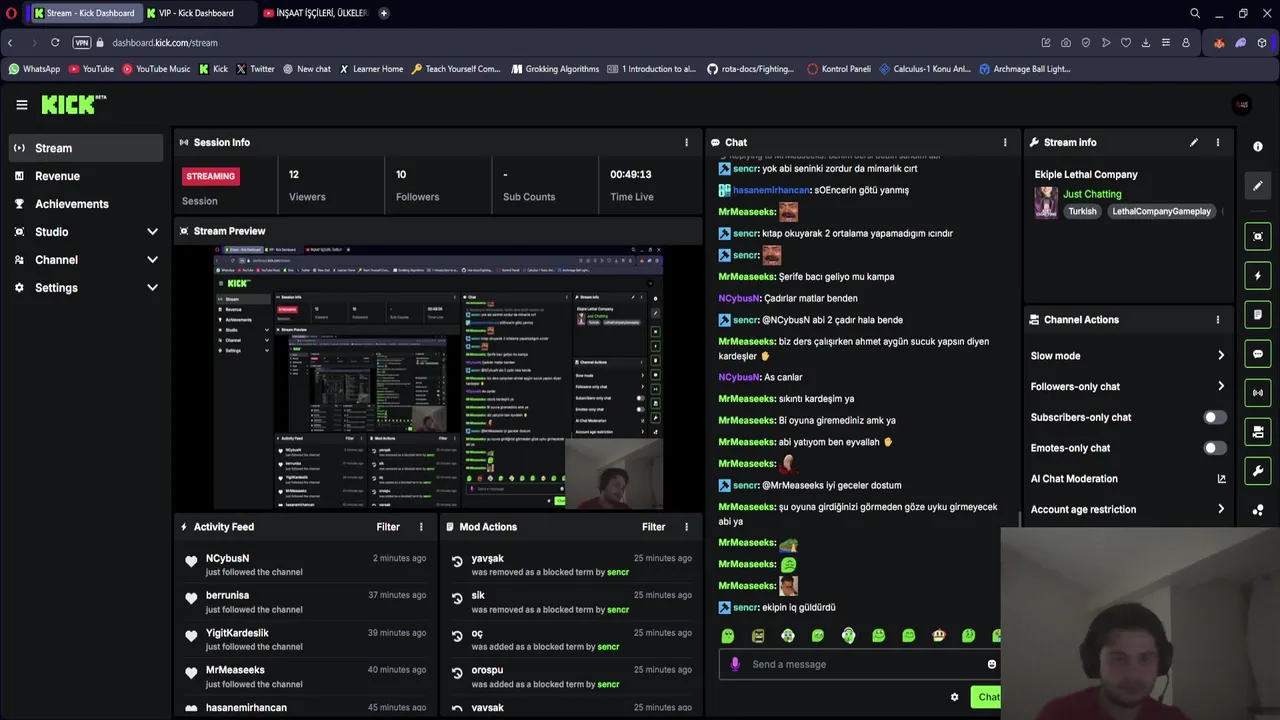Open the Channel Actions three-dot menu
1280x720 pixels.
click(1217, 320)
